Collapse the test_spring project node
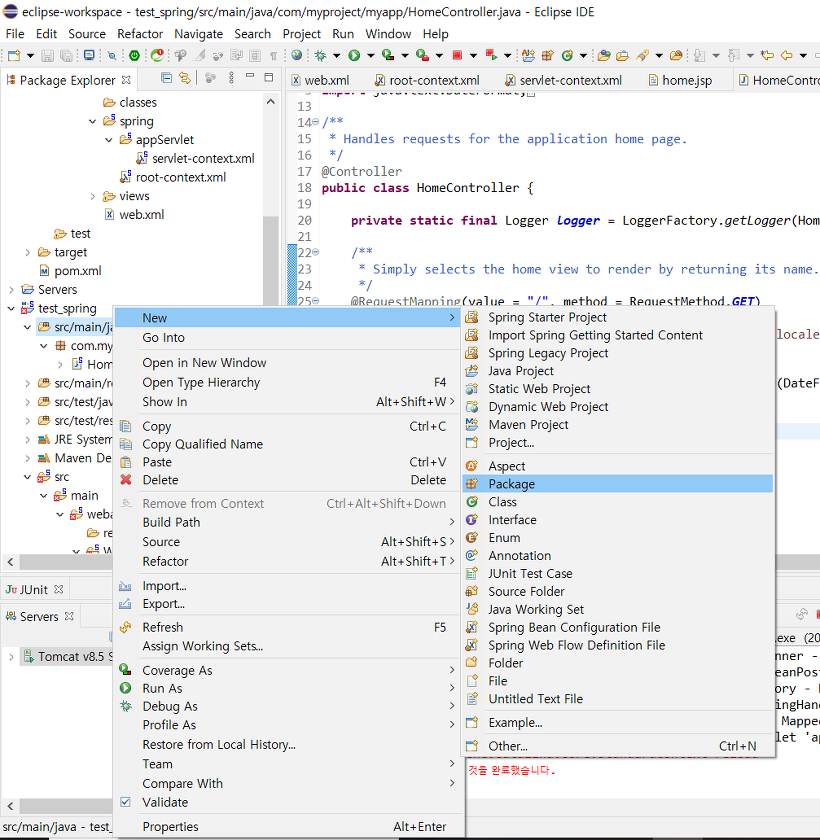This screenshot has height=840, width=820. (11, 309)
